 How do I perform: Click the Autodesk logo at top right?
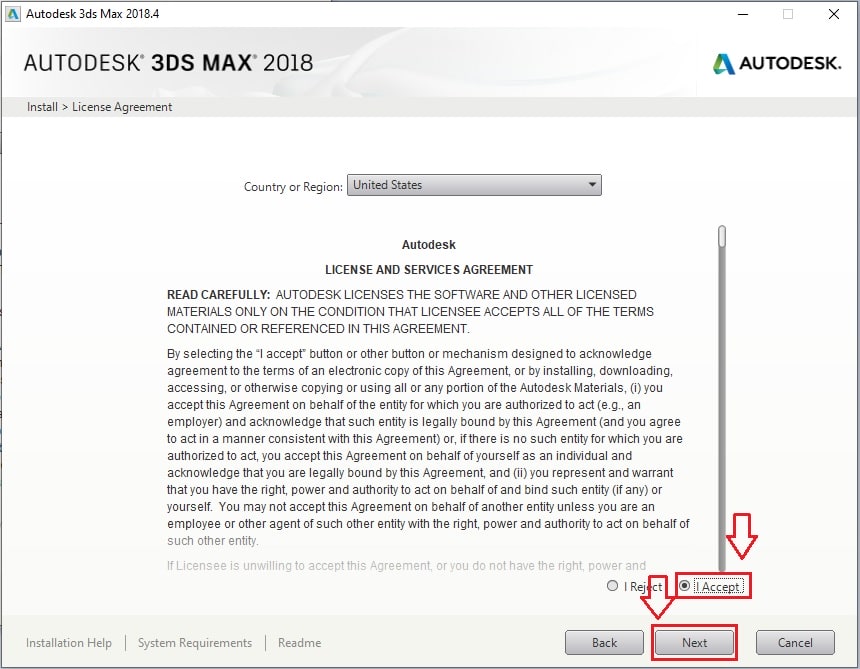point(777,64)
